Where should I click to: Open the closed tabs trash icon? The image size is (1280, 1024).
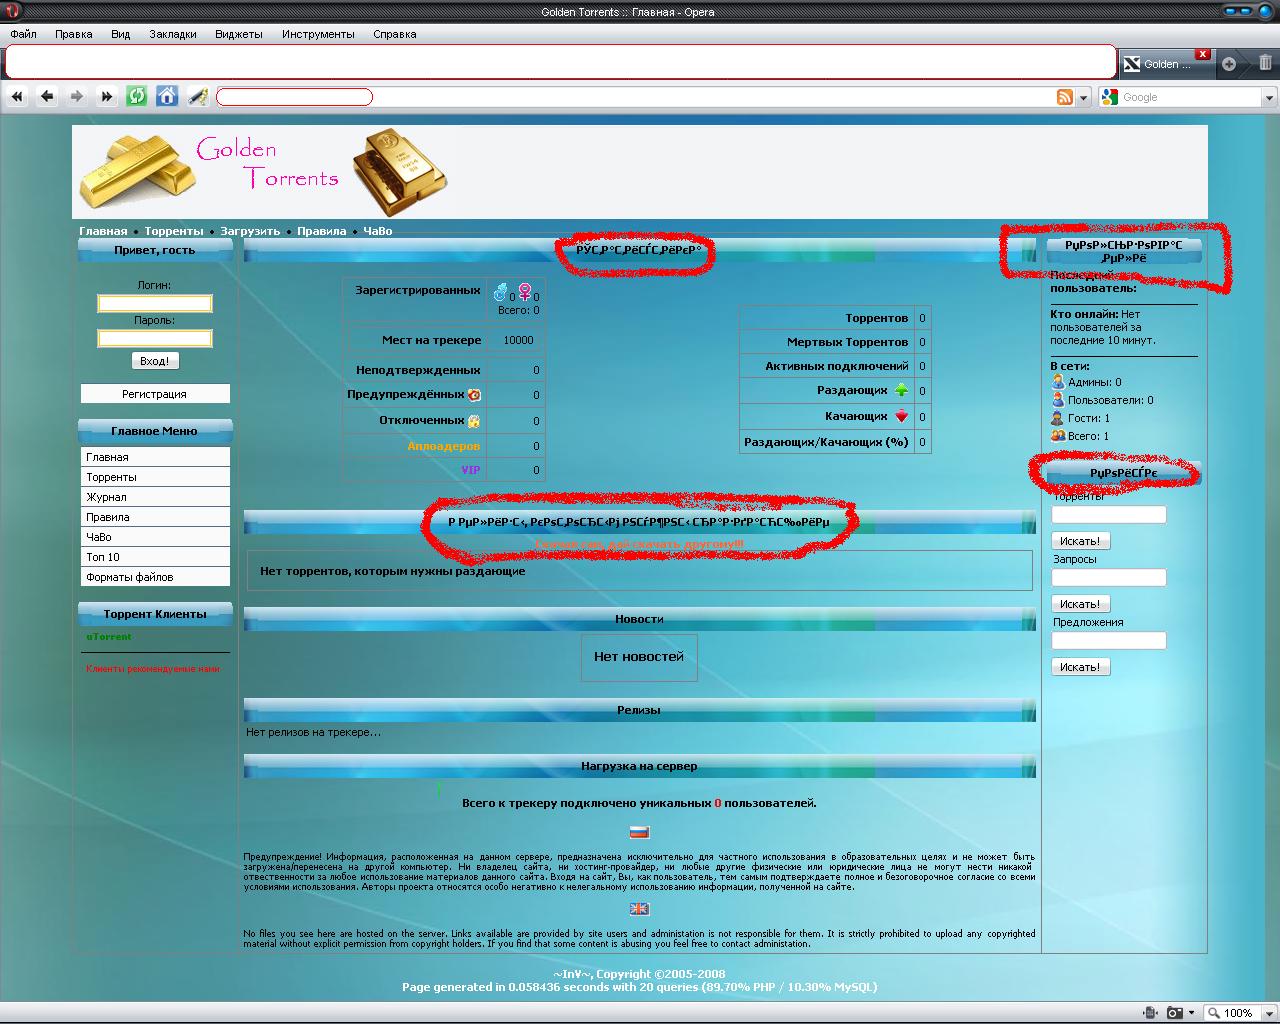1265,63
